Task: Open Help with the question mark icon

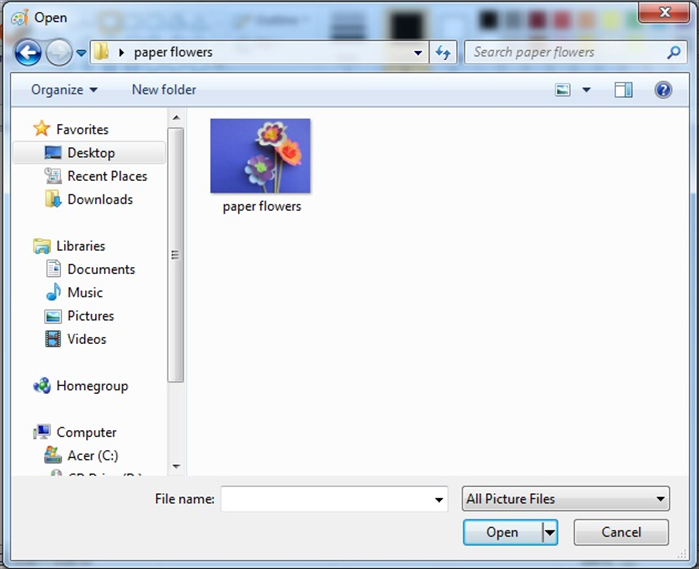Action: click(x=663, y=90)
